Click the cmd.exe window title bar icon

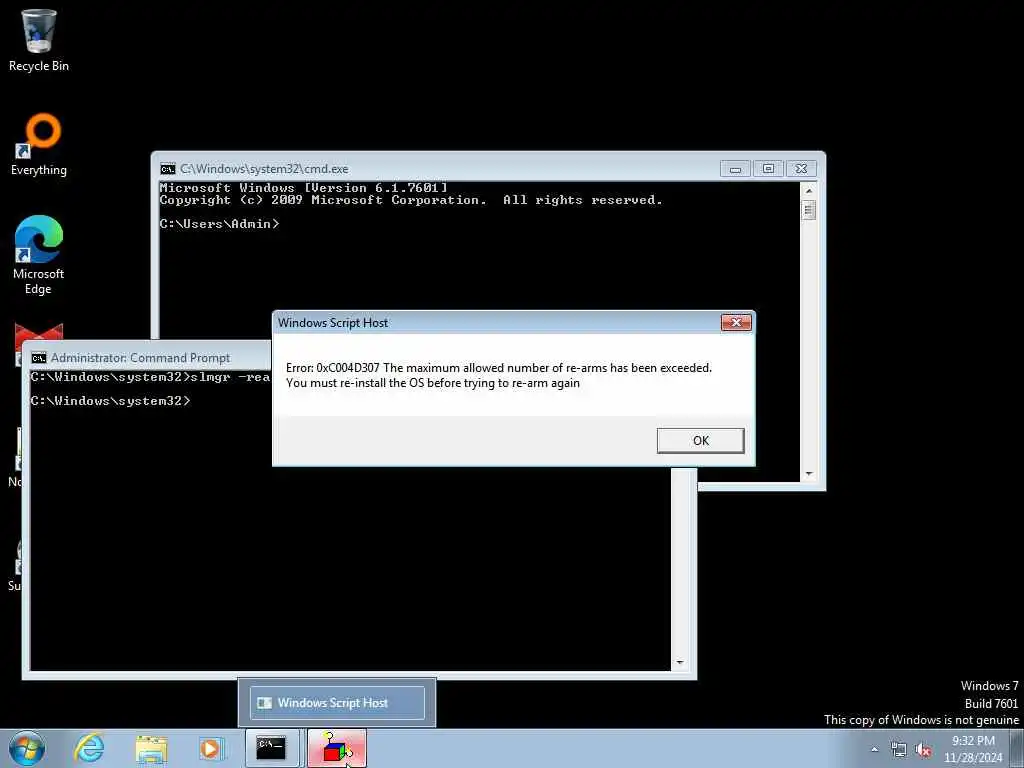(x=168, y=169)
